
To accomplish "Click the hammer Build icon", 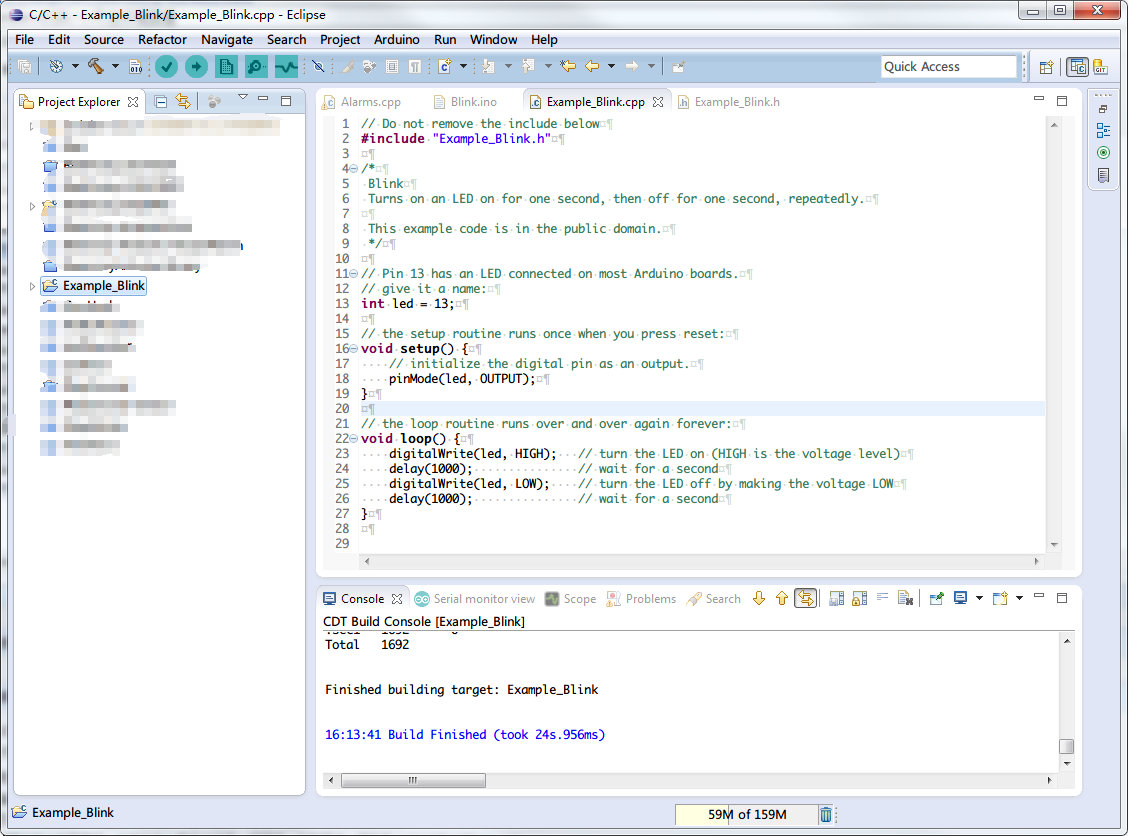I will [96, 66].
